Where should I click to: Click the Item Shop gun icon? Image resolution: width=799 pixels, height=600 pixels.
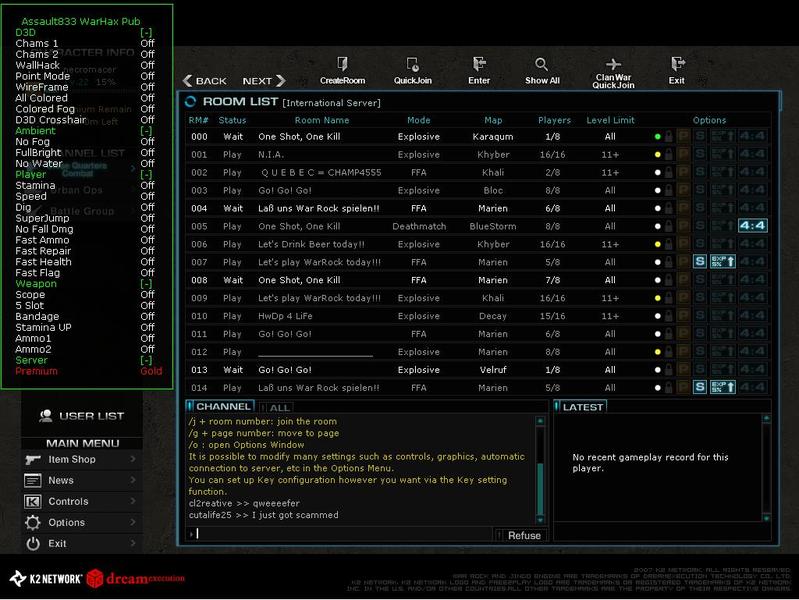33,459
